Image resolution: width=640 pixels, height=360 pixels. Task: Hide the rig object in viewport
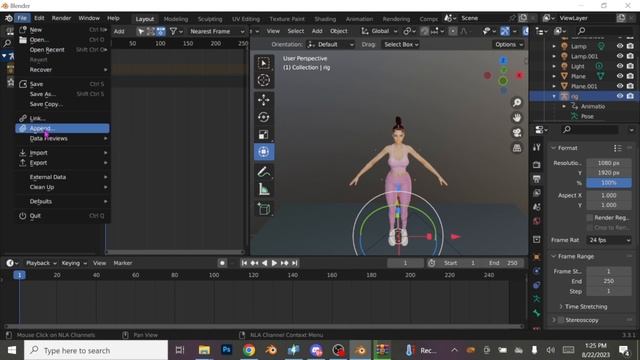[620, 96]
